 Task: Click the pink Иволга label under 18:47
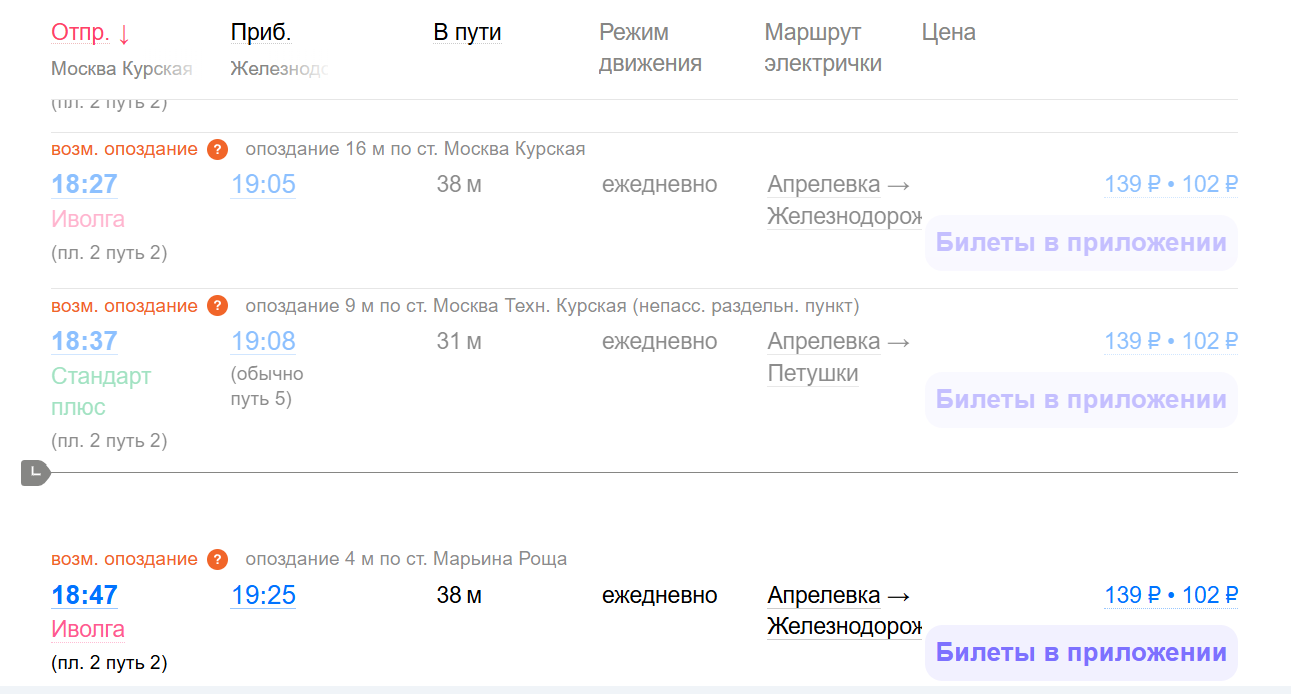(x=88, y=630)
